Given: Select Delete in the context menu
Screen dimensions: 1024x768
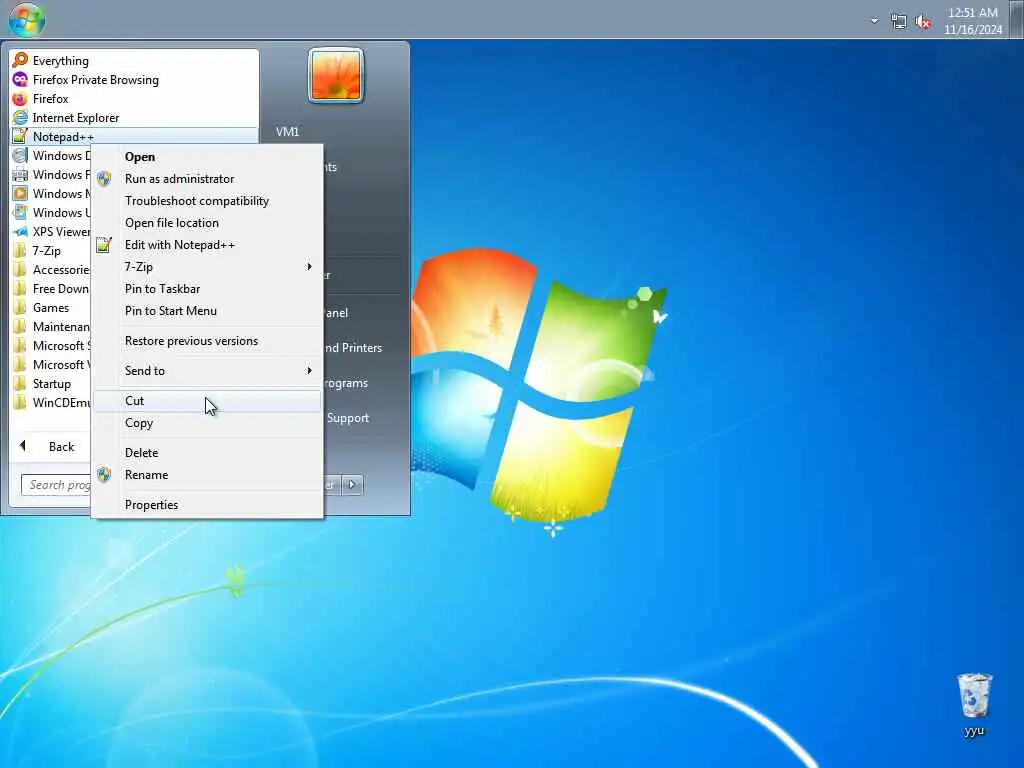Looking at the screenshot, I should click(207, 453).
